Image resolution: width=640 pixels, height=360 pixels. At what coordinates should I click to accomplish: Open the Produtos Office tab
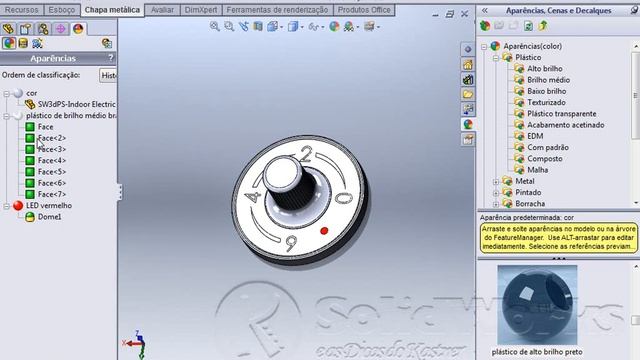coord(364,10)
